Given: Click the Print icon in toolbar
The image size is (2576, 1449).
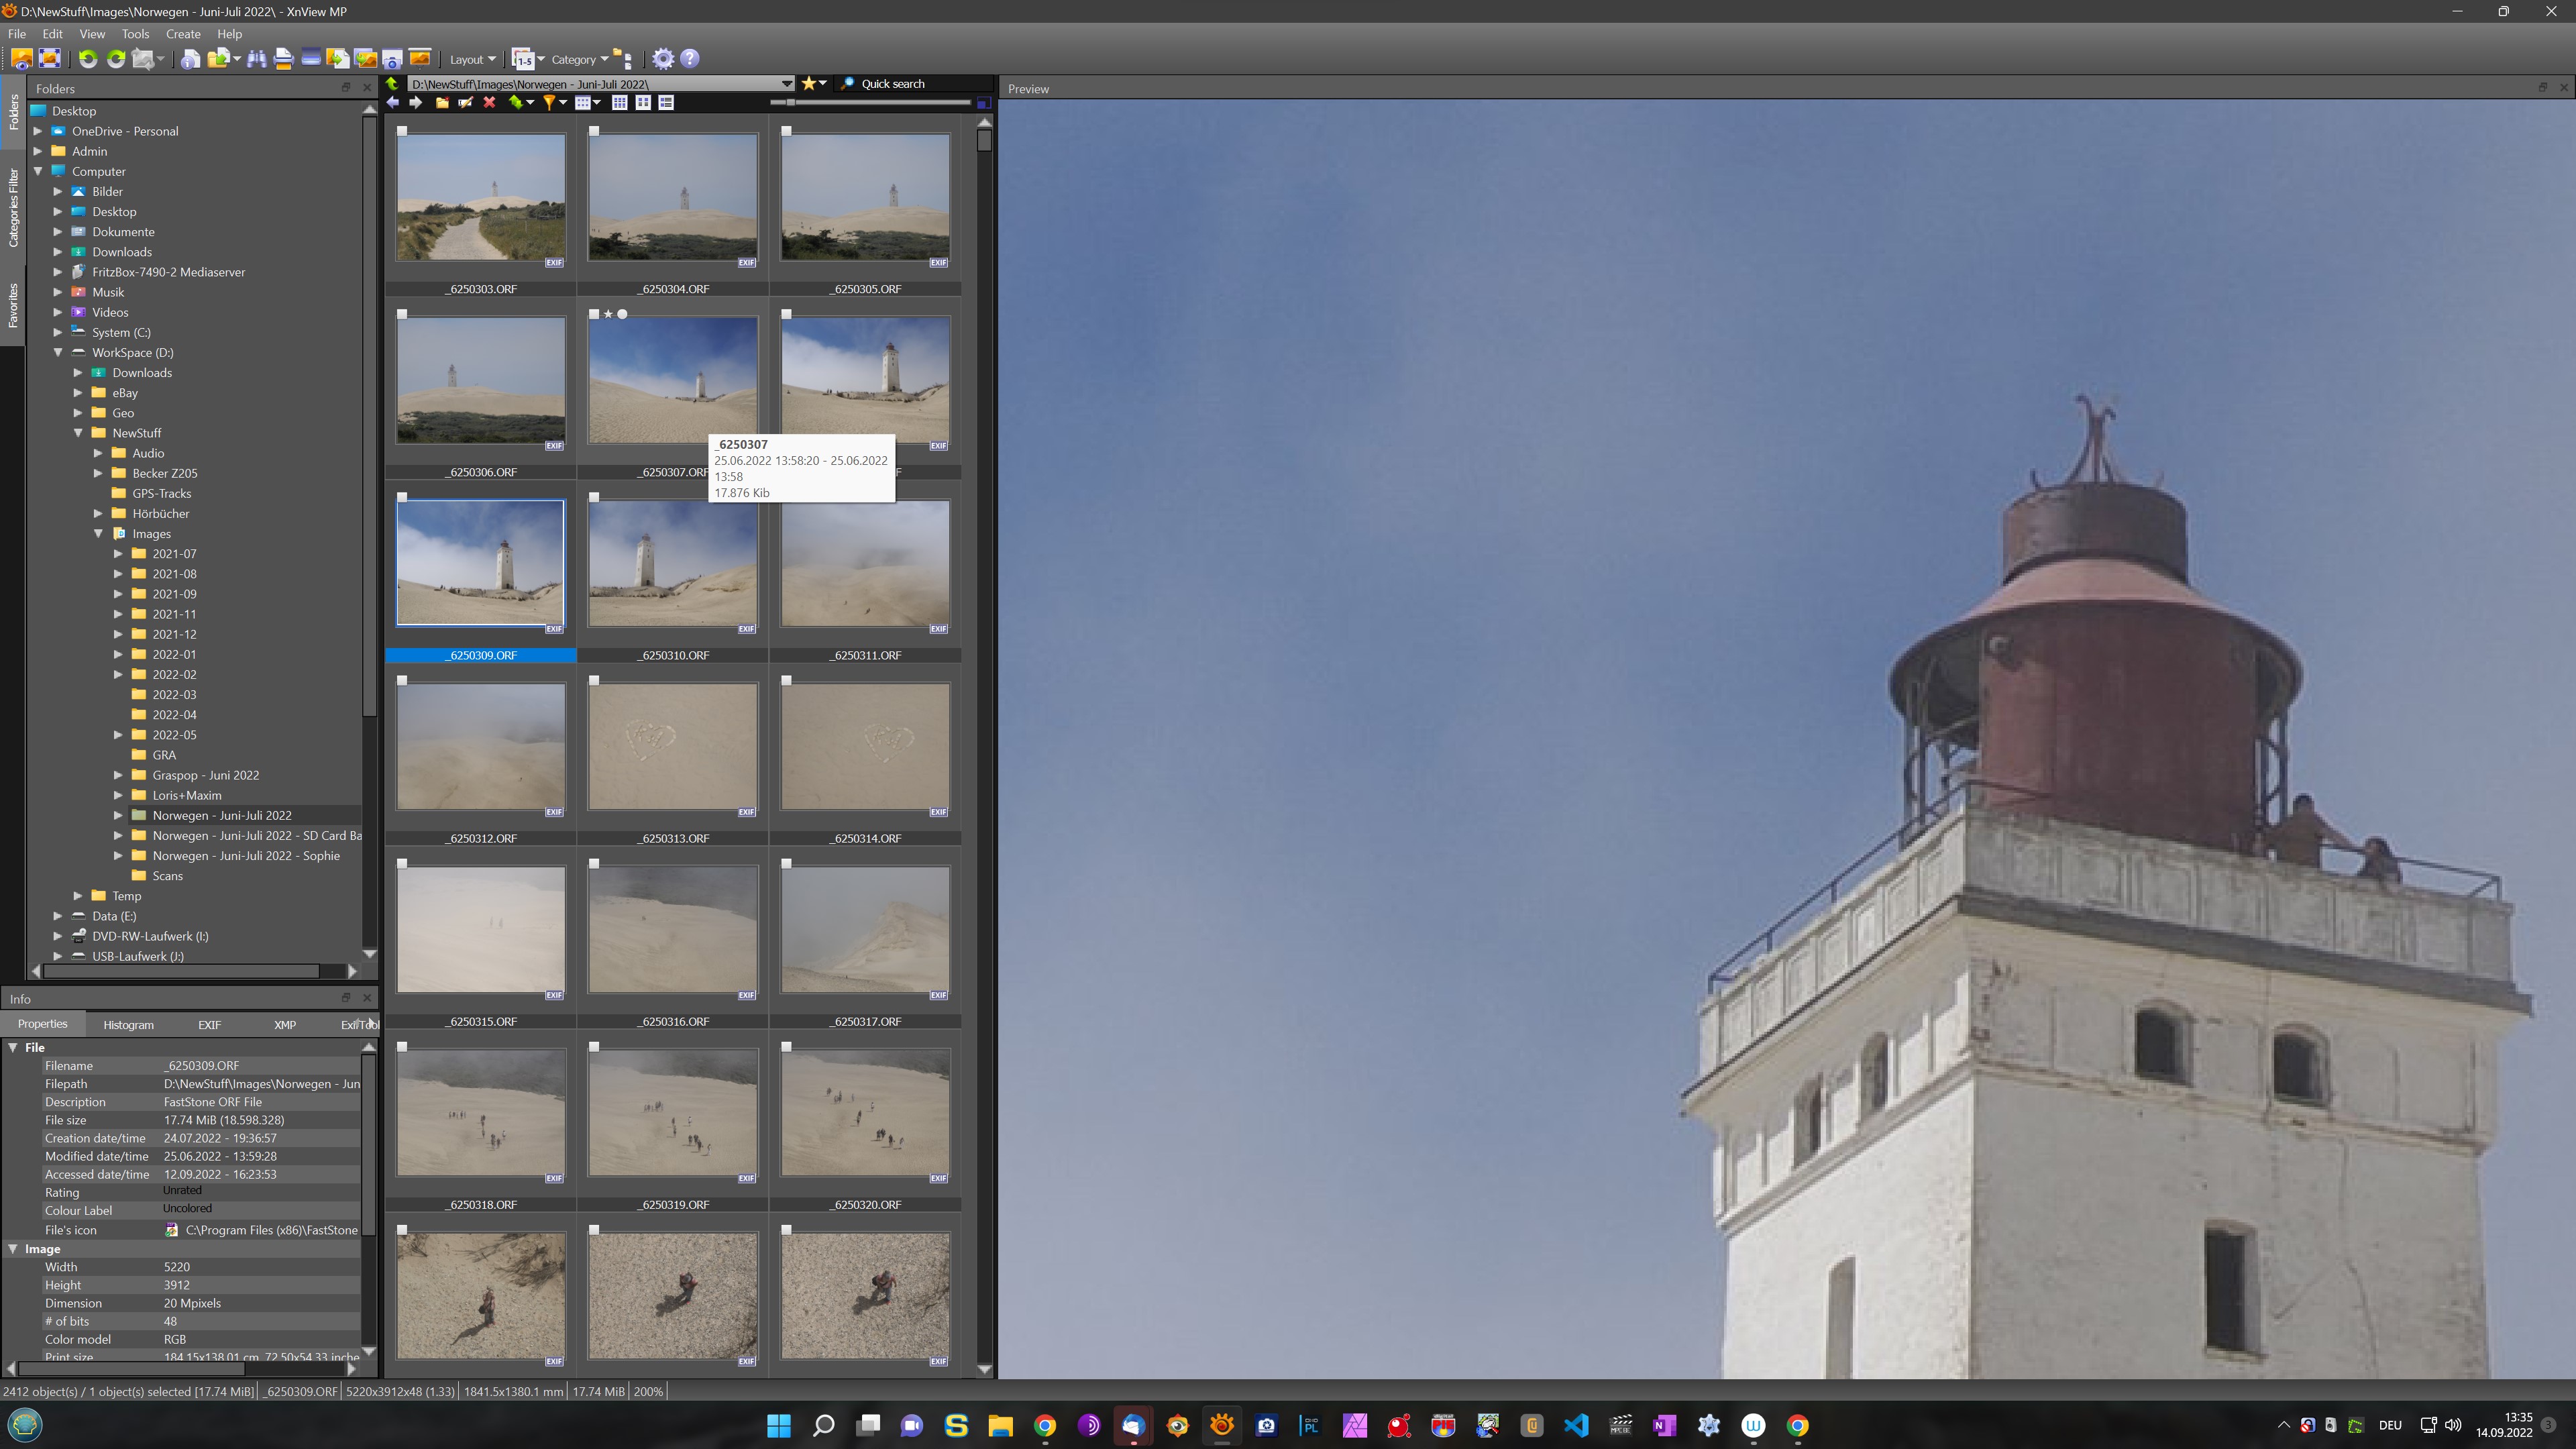Looking at the screenshot, I should pyautogui.click(x=283, y=59).
